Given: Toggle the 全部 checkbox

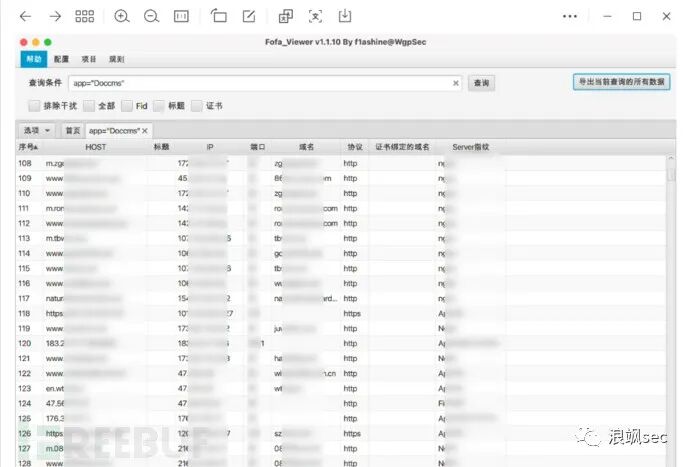Looking at the screenshot, I should coord(89,106).
